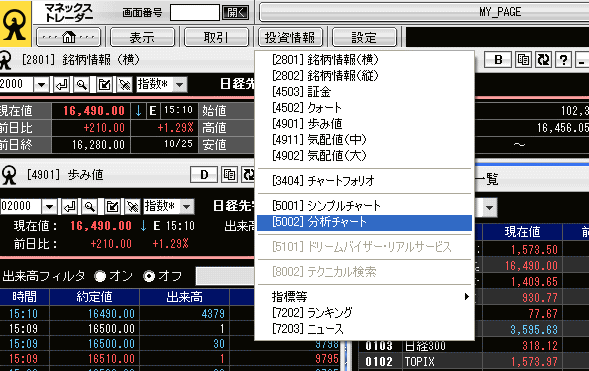The height and width of the screenshot is (371, 589).
Task: Click the 画面番号 input field
Action: coord(195,13)
